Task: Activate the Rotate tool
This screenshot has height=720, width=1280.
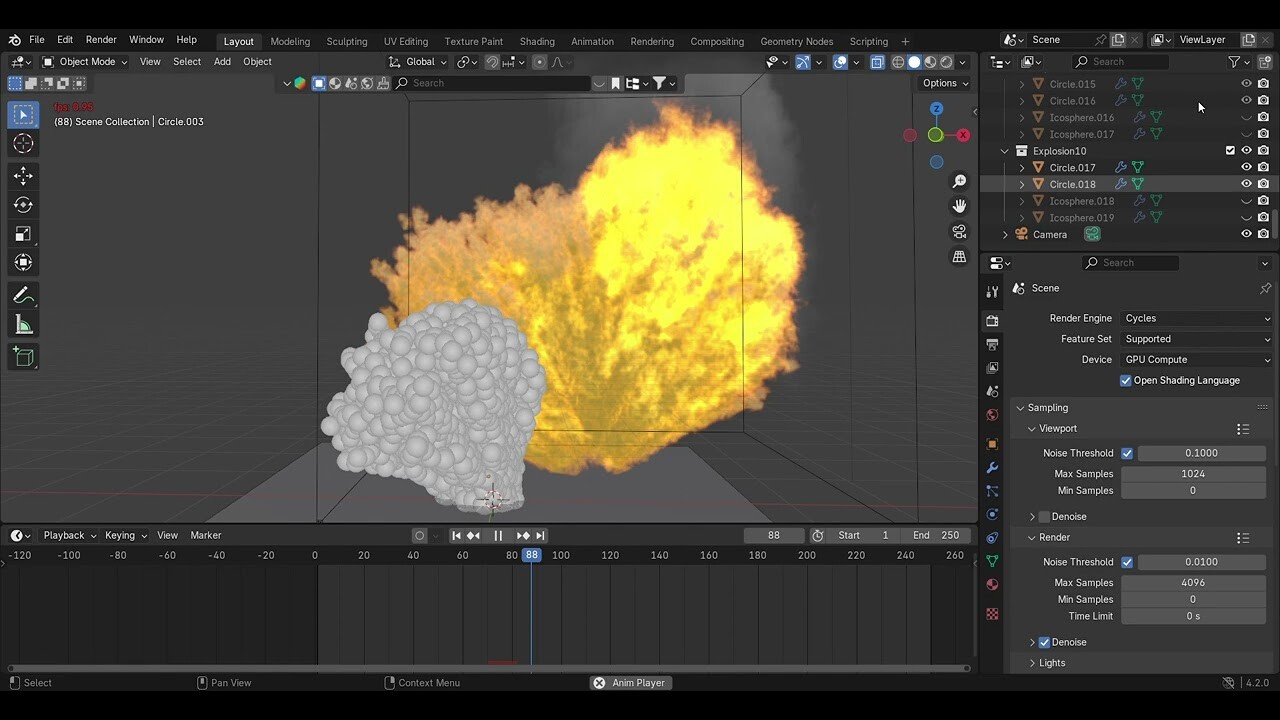Action: 23,204
